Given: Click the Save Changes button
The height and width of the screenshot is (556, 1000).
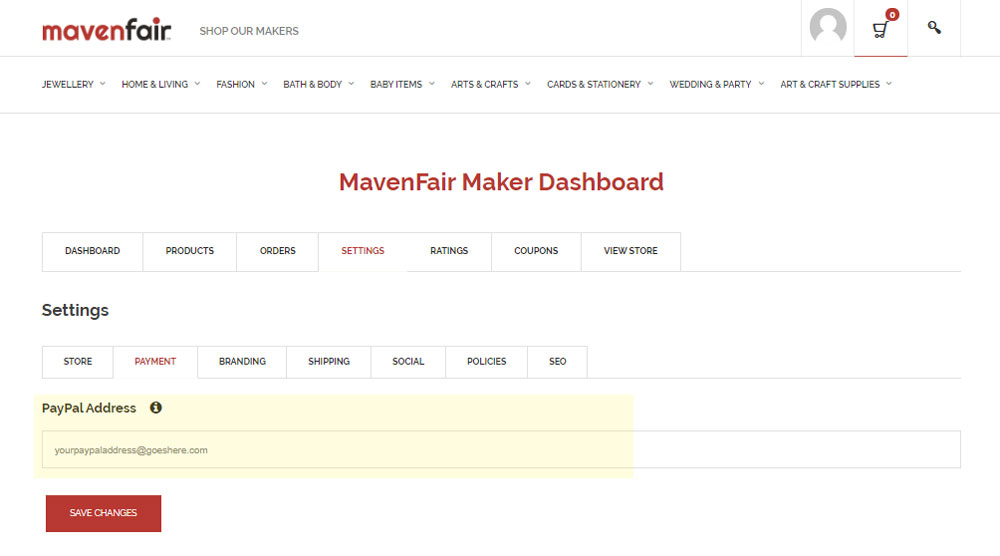Looking at the screenshot, I should (103, 513).
